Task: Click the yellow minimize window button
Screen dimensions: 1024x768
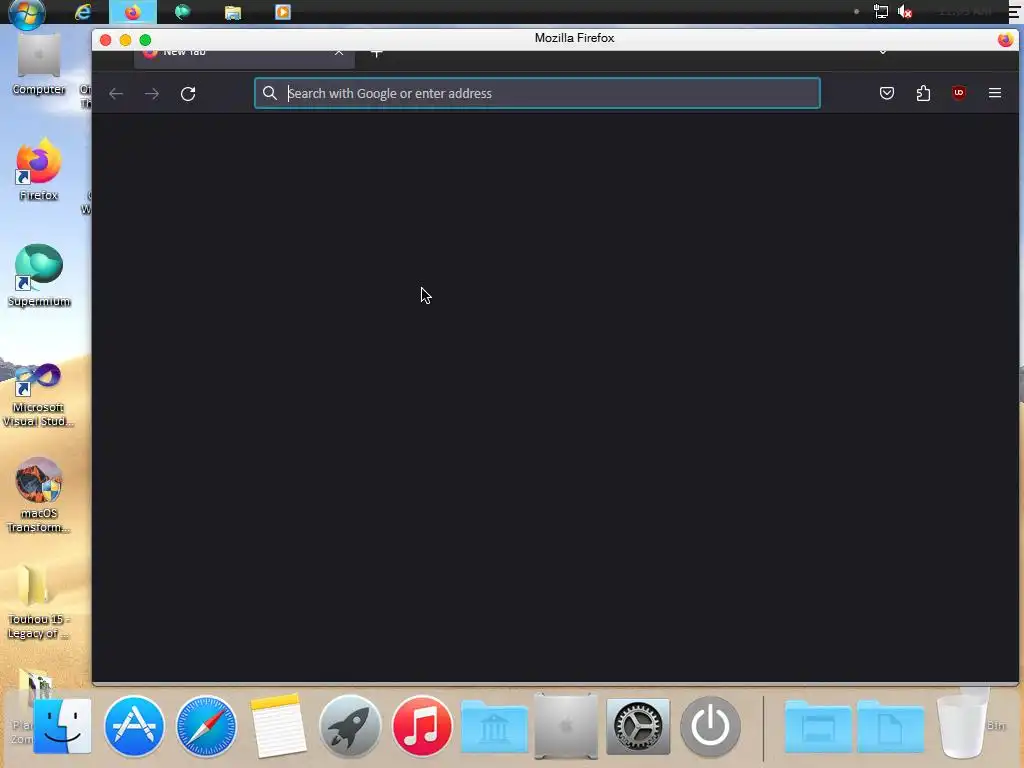Action: point(125,40)
